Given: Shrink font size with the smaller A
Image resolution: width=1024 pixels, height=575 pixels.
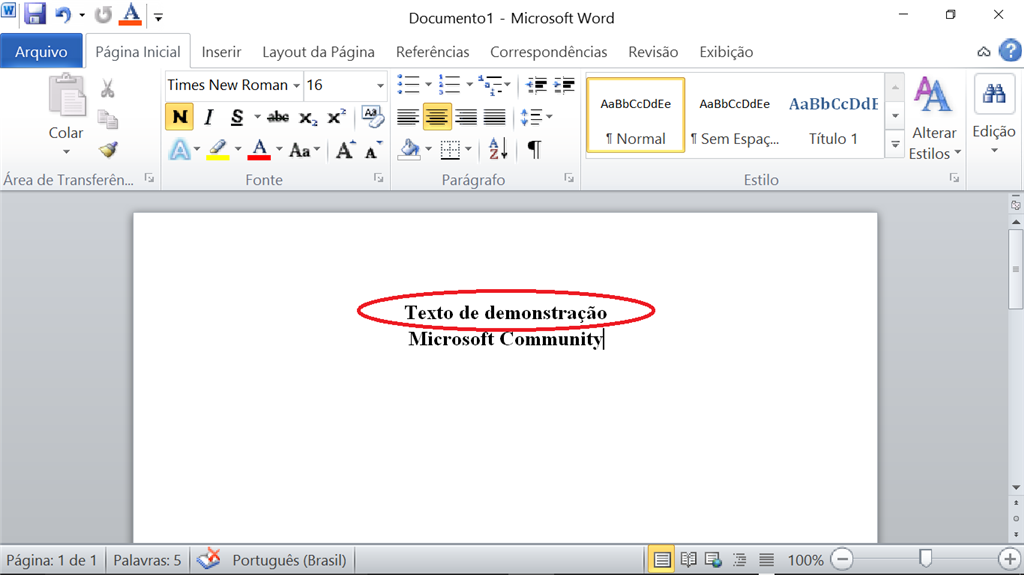Looking at the screenshot, I should coord(373,150).
